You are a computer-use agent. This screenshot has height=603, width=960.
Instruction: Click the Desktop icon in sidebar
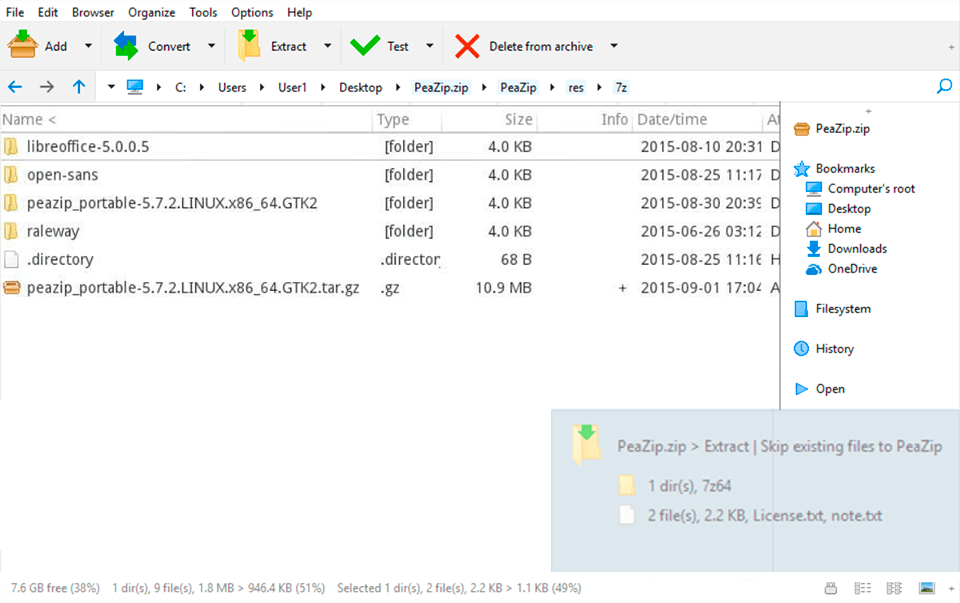coord(814,209)
